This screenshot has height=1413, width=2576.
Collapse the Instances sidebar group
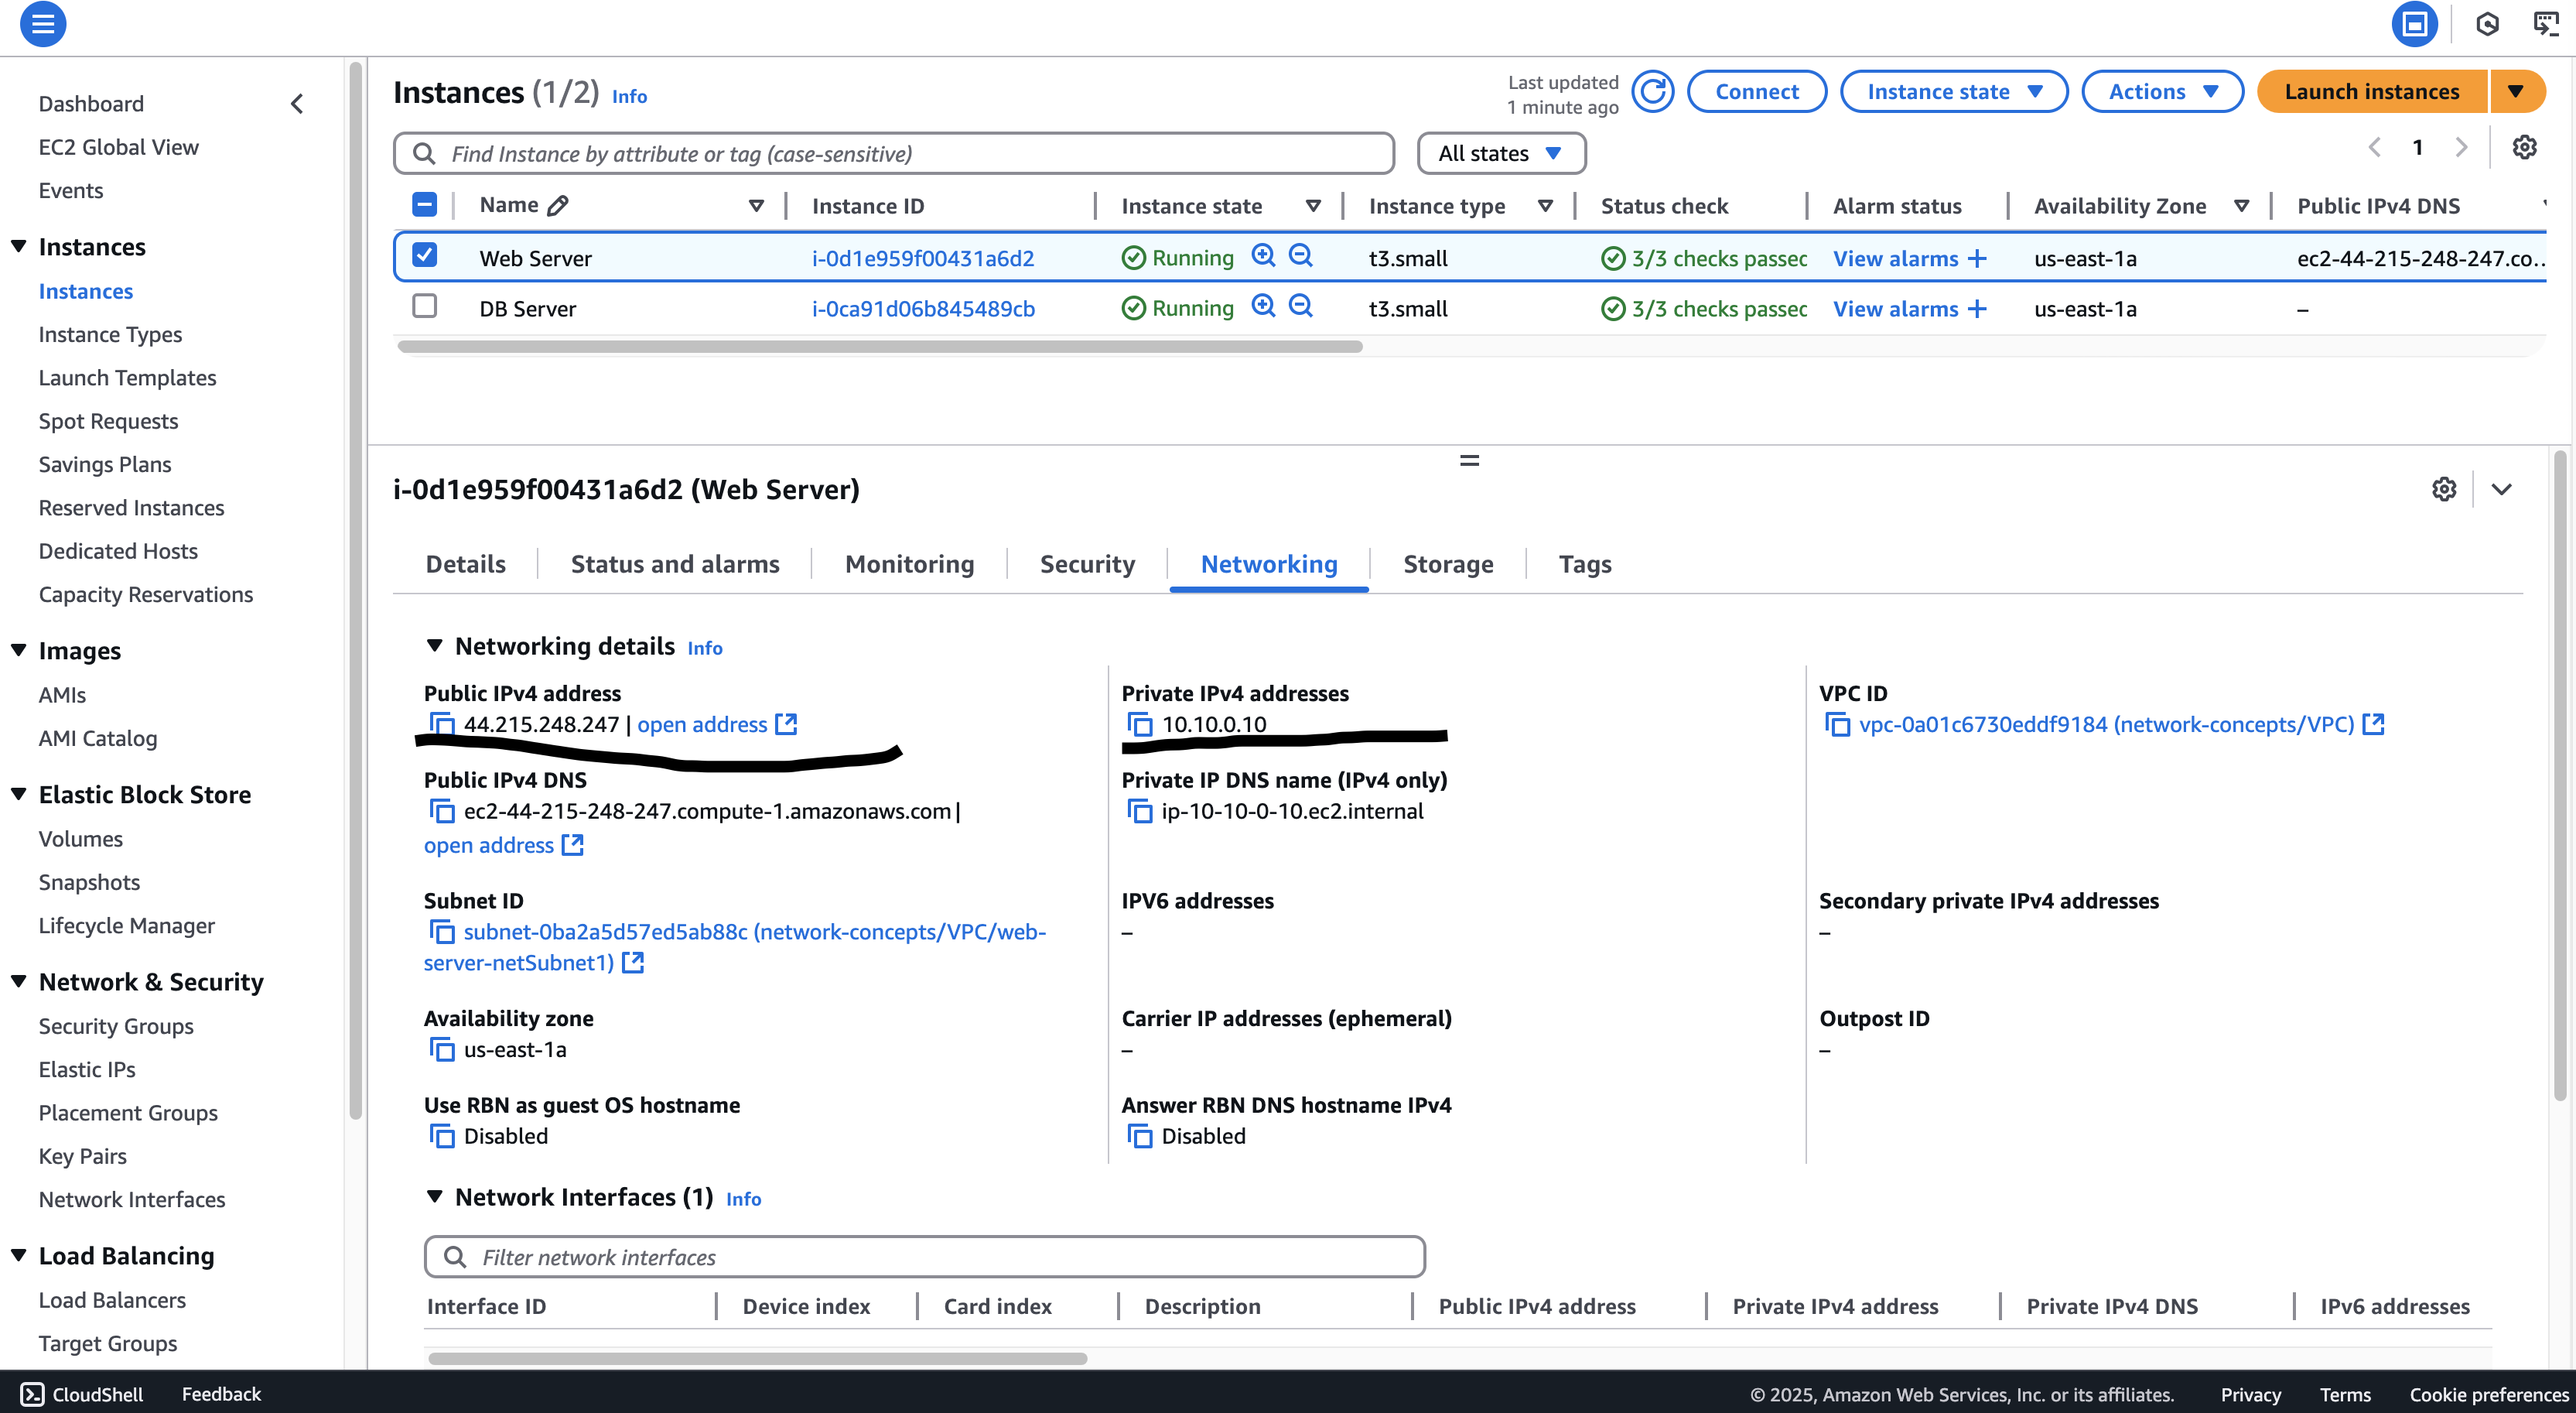[x=18, y=246]
